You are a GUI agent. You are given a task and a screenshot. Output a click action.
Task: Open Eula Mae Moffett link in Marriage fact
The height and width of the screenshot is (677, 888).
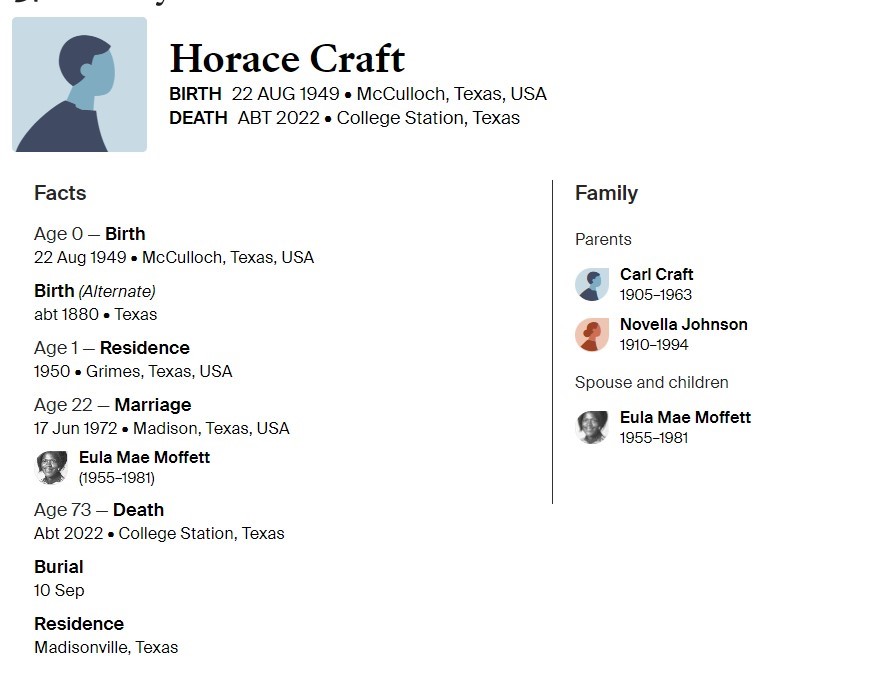click(144, 457)
